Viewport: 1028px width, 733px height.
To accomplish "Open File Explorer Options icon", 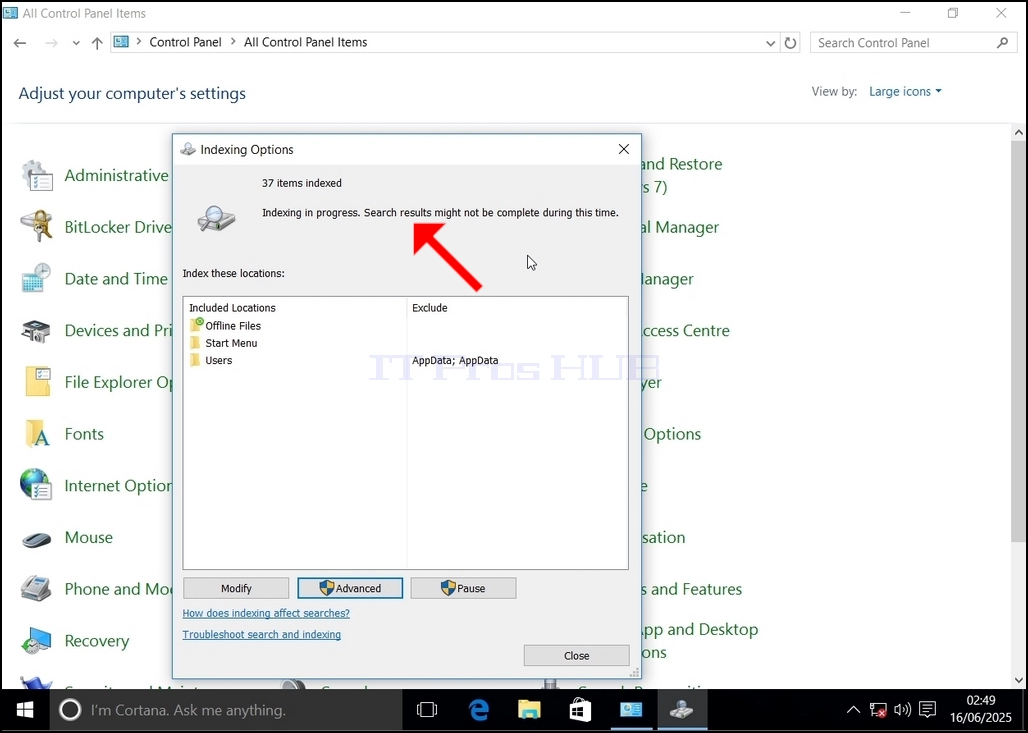I will pos(37,382).
